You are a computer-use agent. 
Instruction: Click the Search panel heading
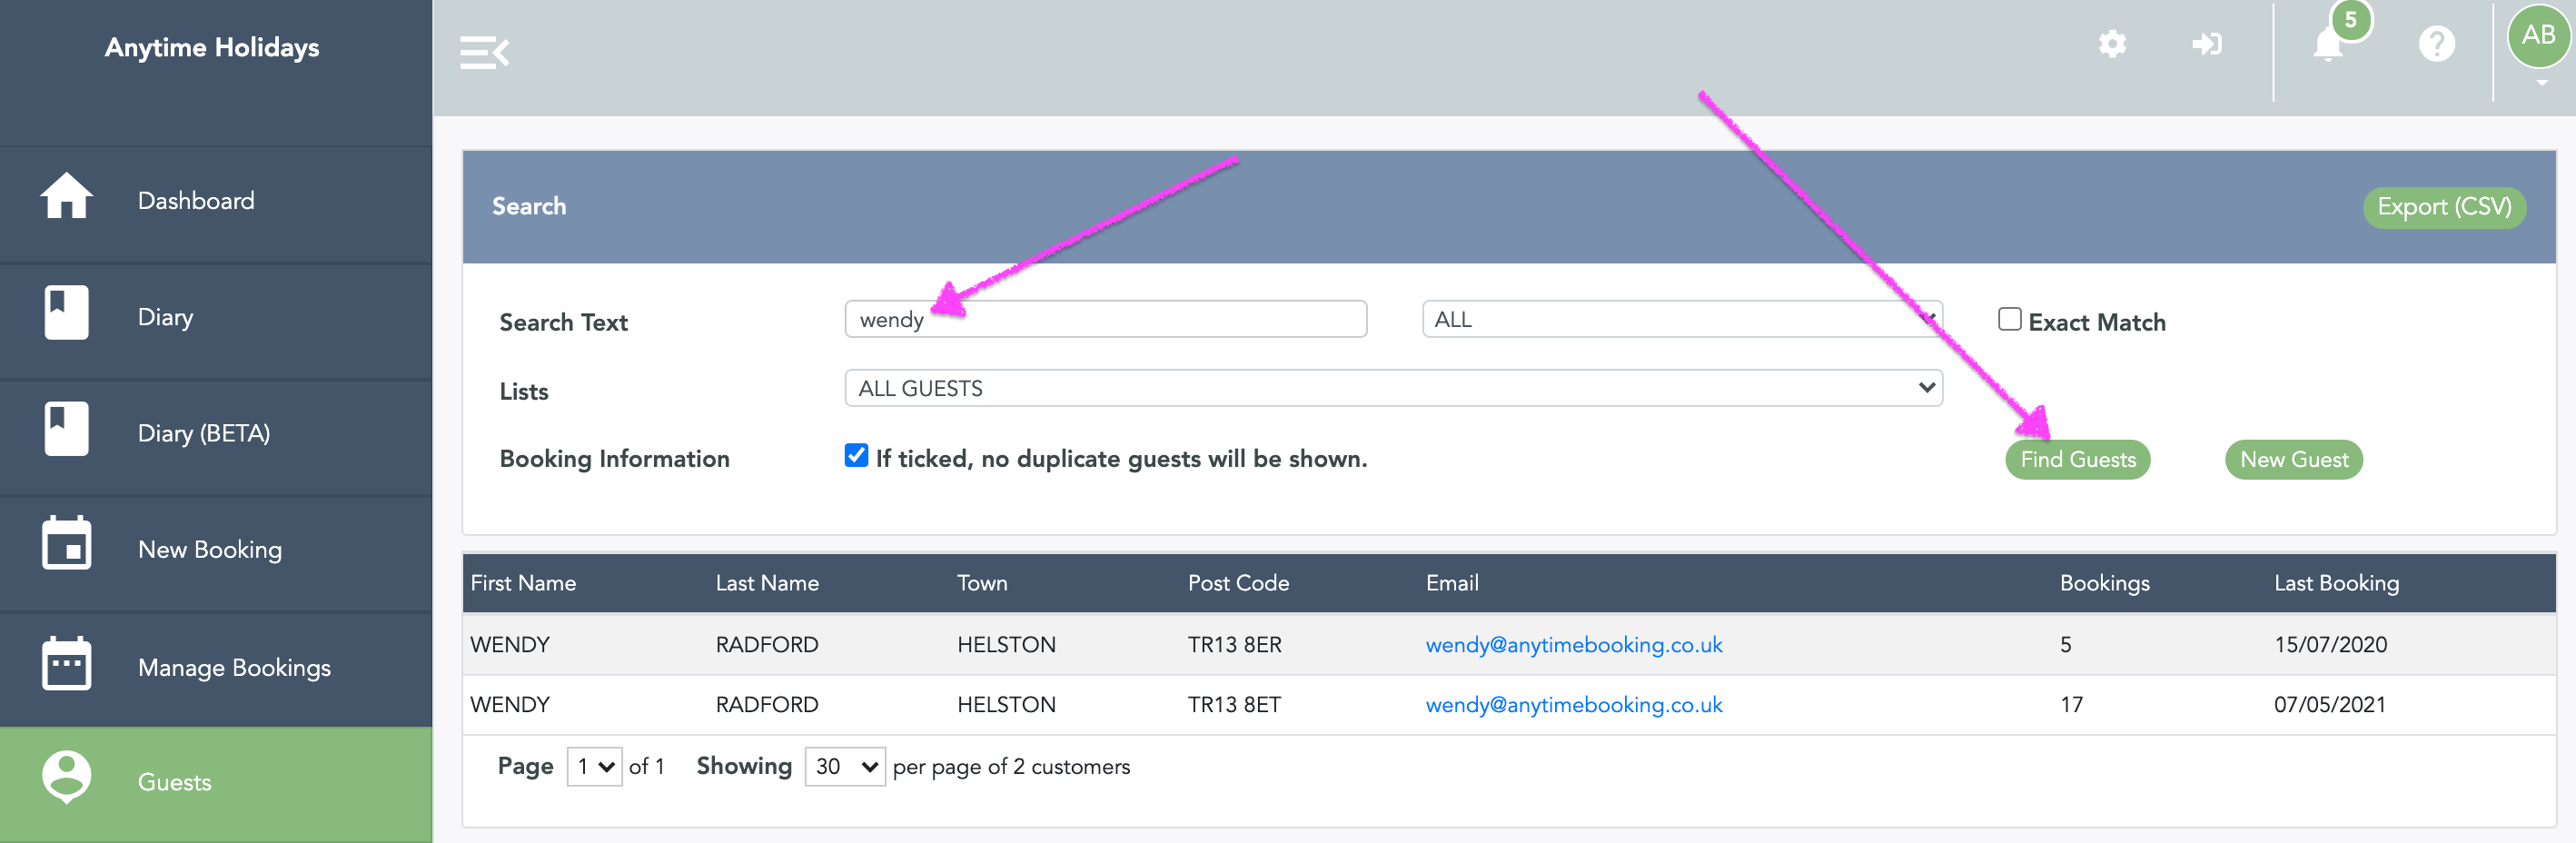coord(529,206)
